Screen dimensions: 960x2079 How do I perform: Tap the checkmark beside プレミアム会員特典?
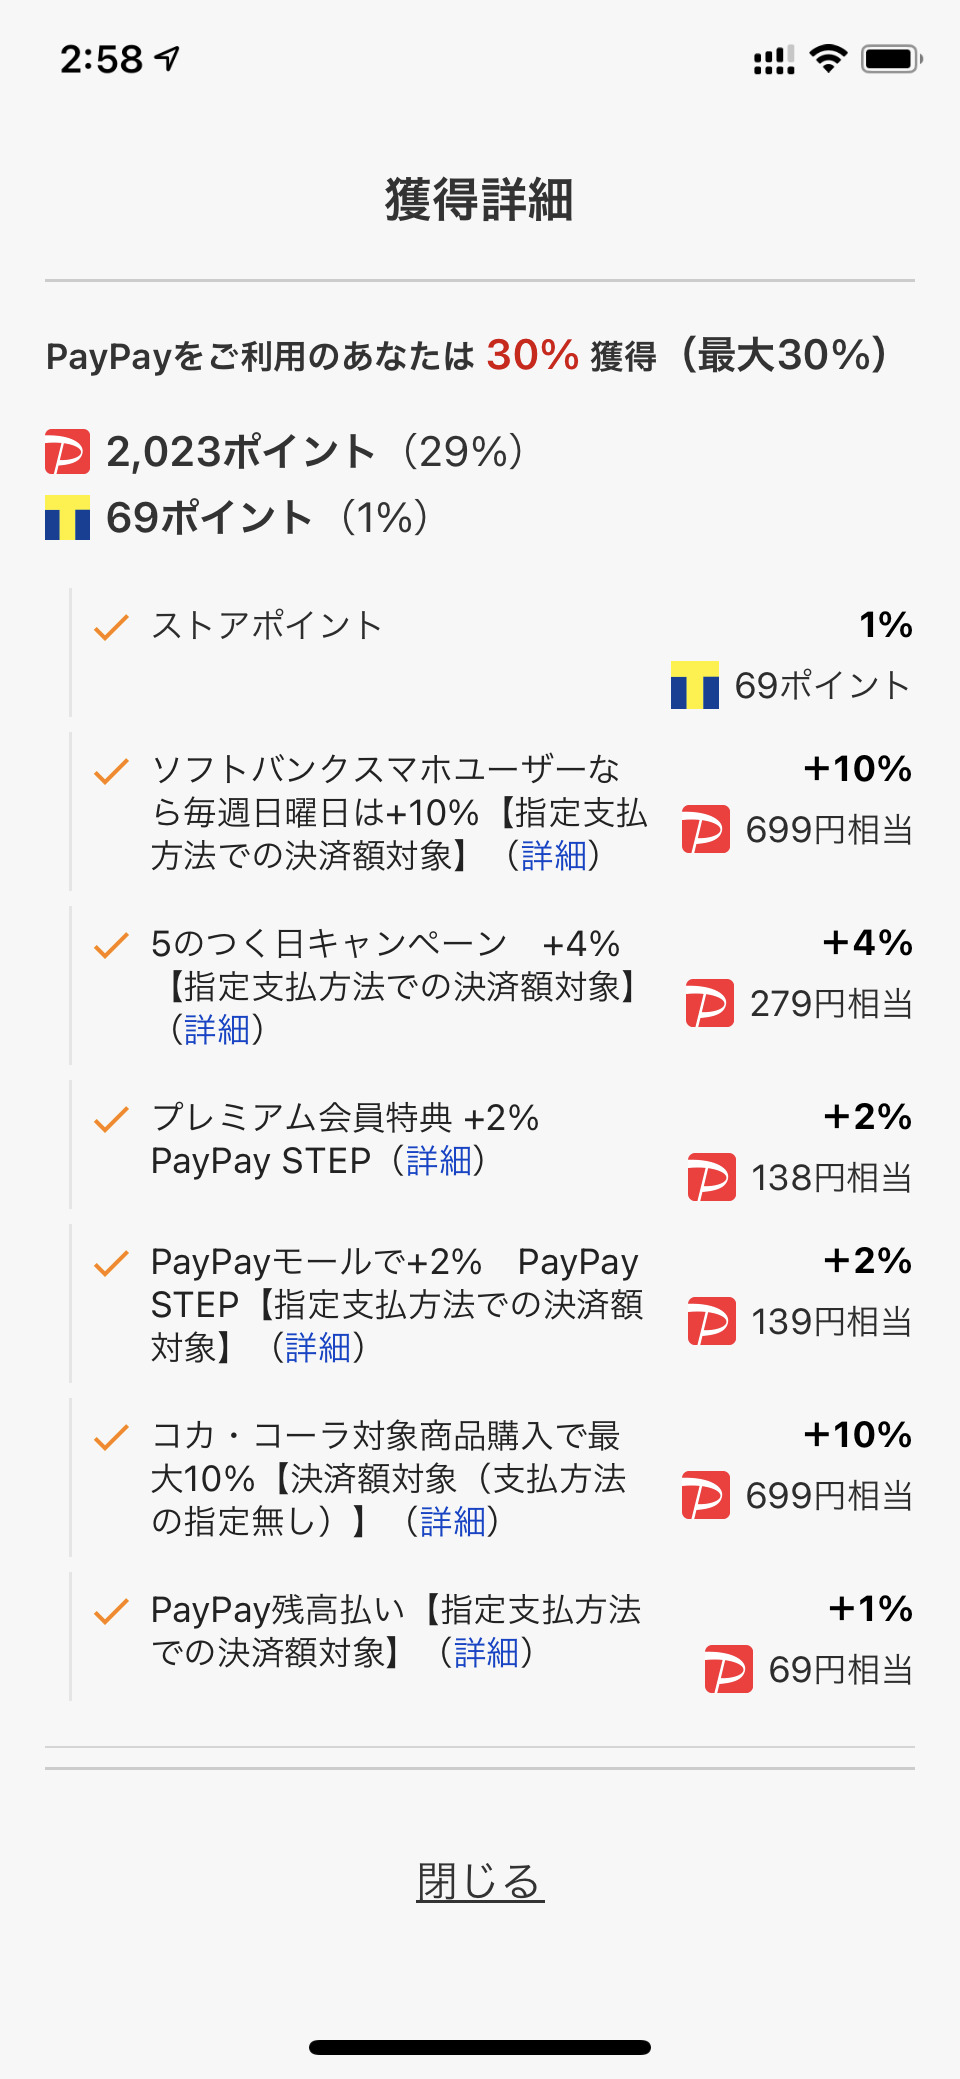tap(111, 1119)
